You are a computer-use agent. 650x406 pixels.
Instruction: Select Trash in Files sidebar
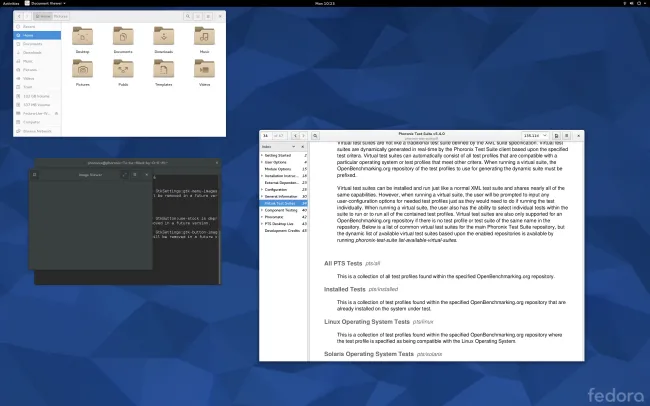pyautogui.click(x=37, y=87)
